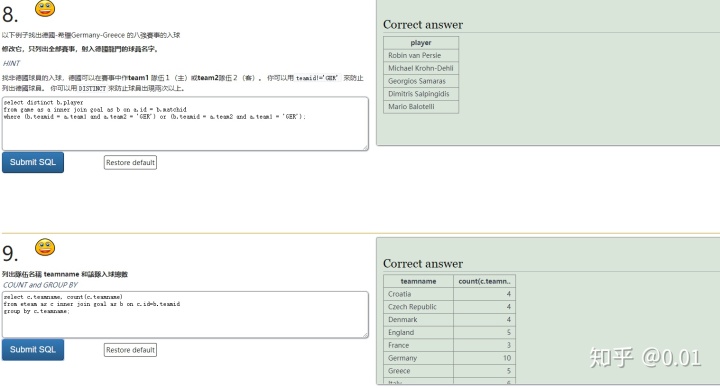
Task: Select the 'Greece' row cell
Action: coord(418,371)
